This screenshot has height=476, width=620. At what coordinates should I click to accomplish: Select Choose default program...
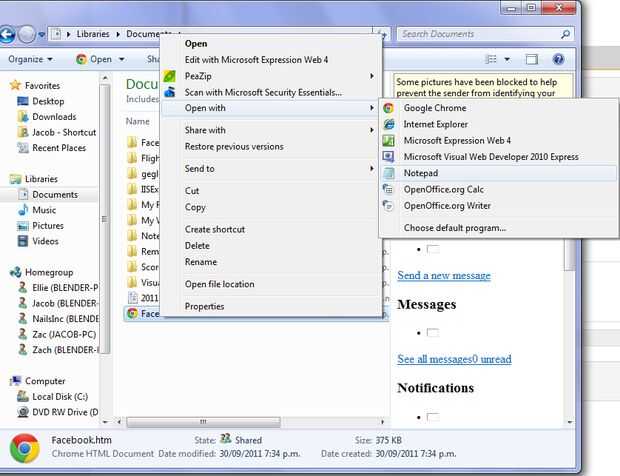pos(455,228)
